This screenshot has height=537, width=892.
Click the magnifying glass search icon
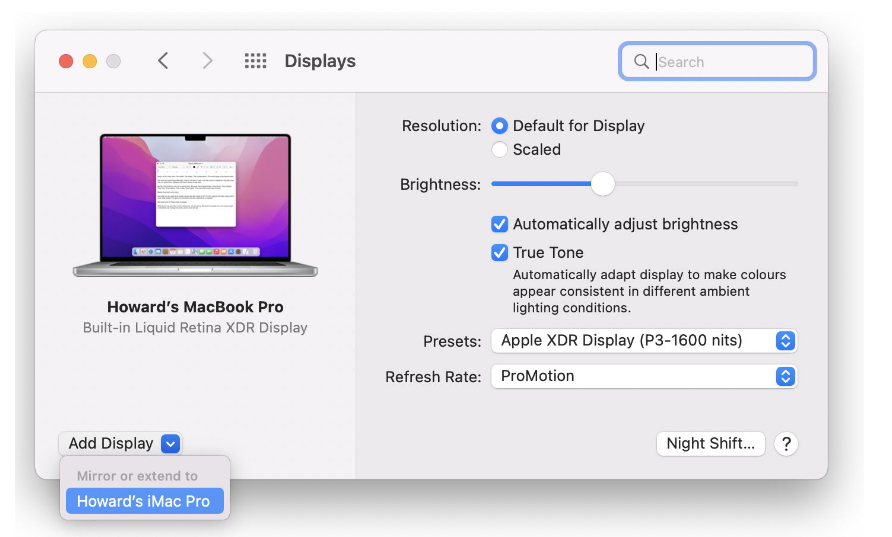point(641,61)
